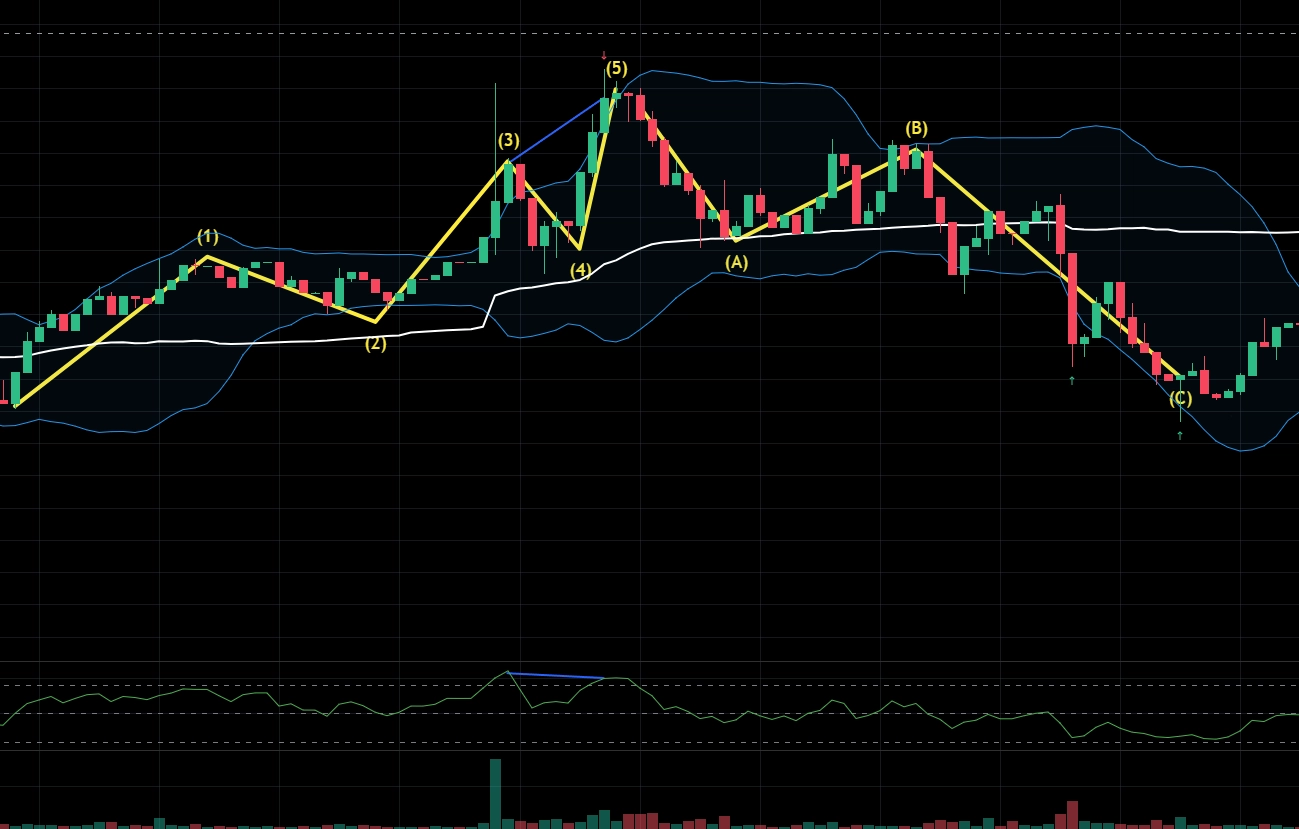This screenshot has height=829, width=1299.
Task: Select the tallest volume bar in the volume panel
Action: 495,793
